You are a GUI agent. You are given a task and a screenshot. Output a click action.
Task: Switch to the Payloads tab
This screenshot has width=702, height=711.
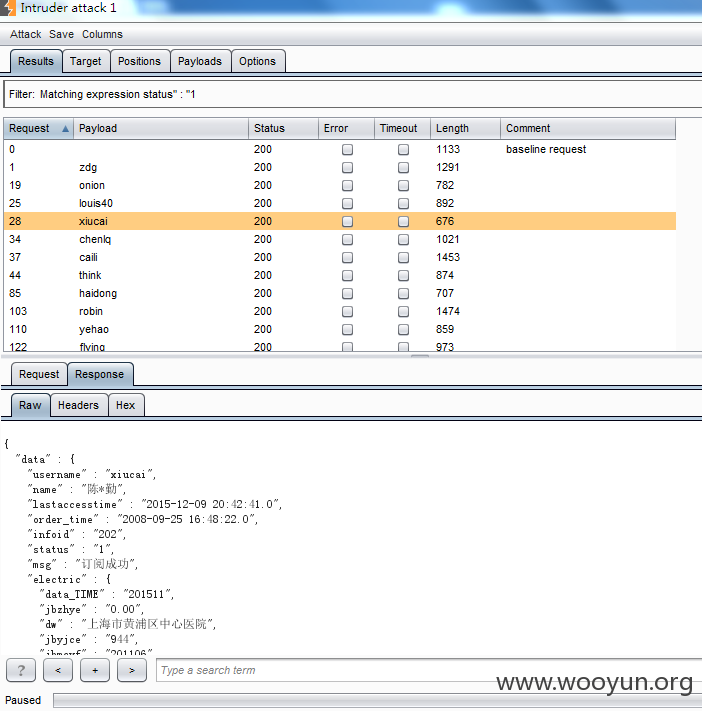pyautogui.click(x=200, y=61)
